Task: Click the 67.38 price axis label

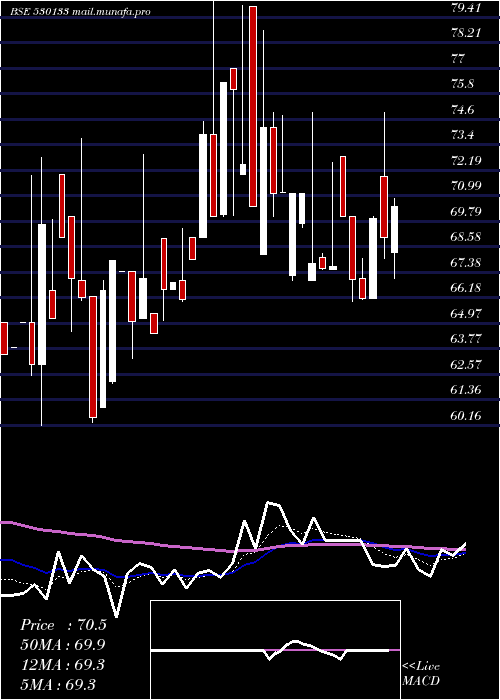Action: 466,262
